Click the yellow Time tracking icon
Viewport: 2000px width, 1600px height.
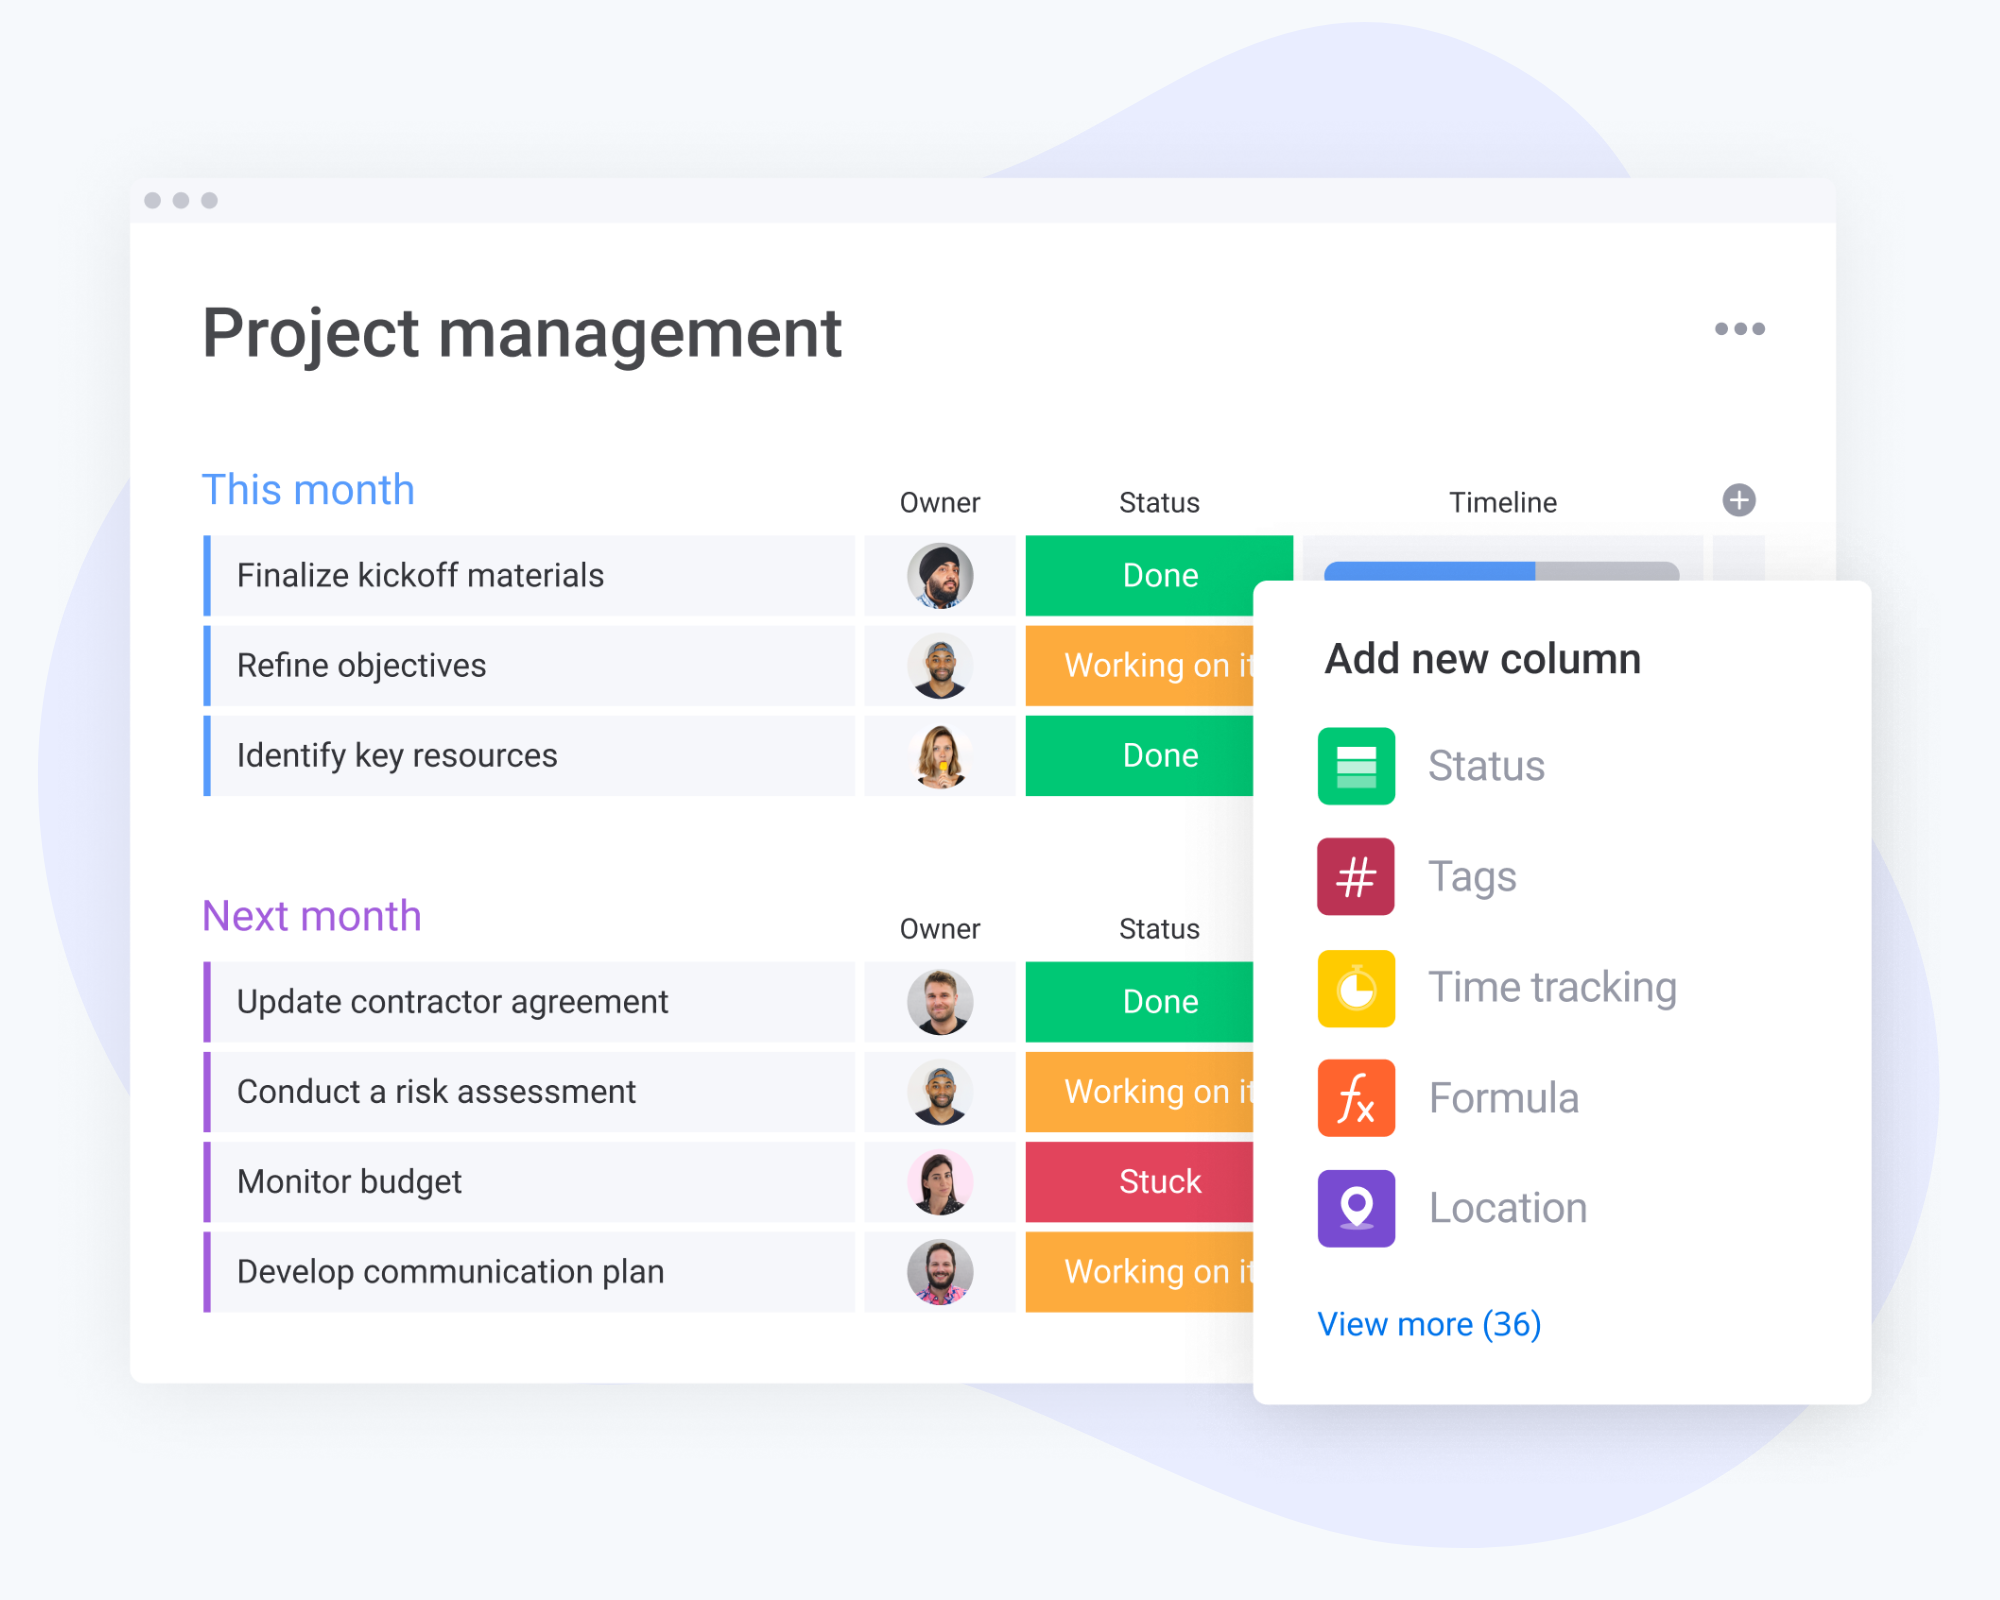(1356, 988)
